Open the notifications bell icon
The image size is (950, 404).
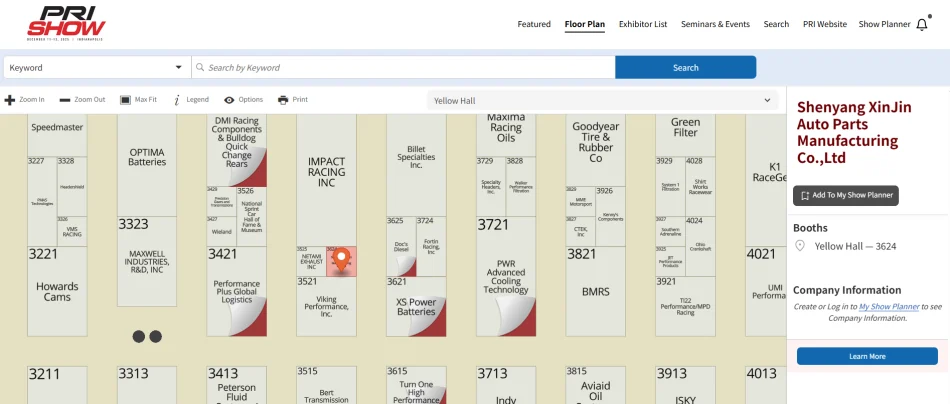pyautogui.click(x=922, y=24)
